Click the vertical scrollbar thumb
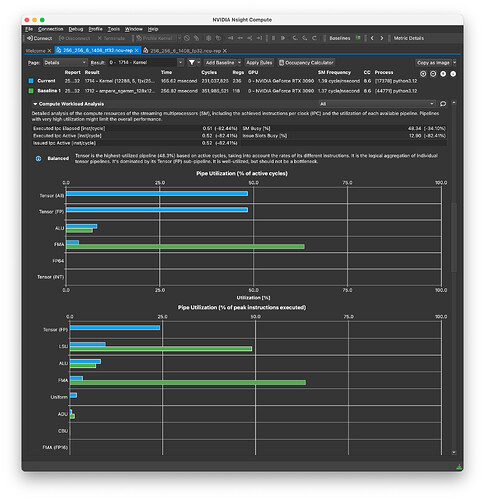The height and width of the screenshot is (500, 485). coord(454,237)
